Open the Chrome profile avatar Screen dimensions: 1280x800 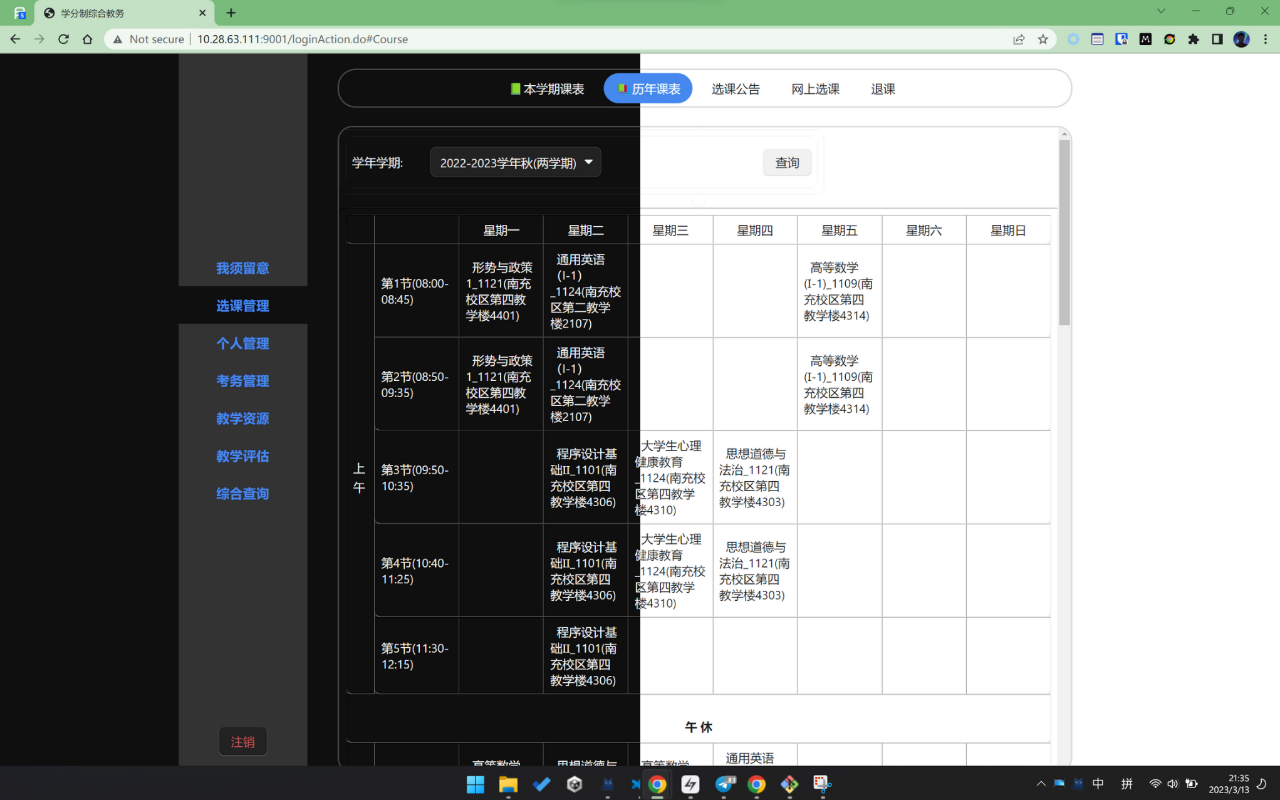[x=1241, y=39]
